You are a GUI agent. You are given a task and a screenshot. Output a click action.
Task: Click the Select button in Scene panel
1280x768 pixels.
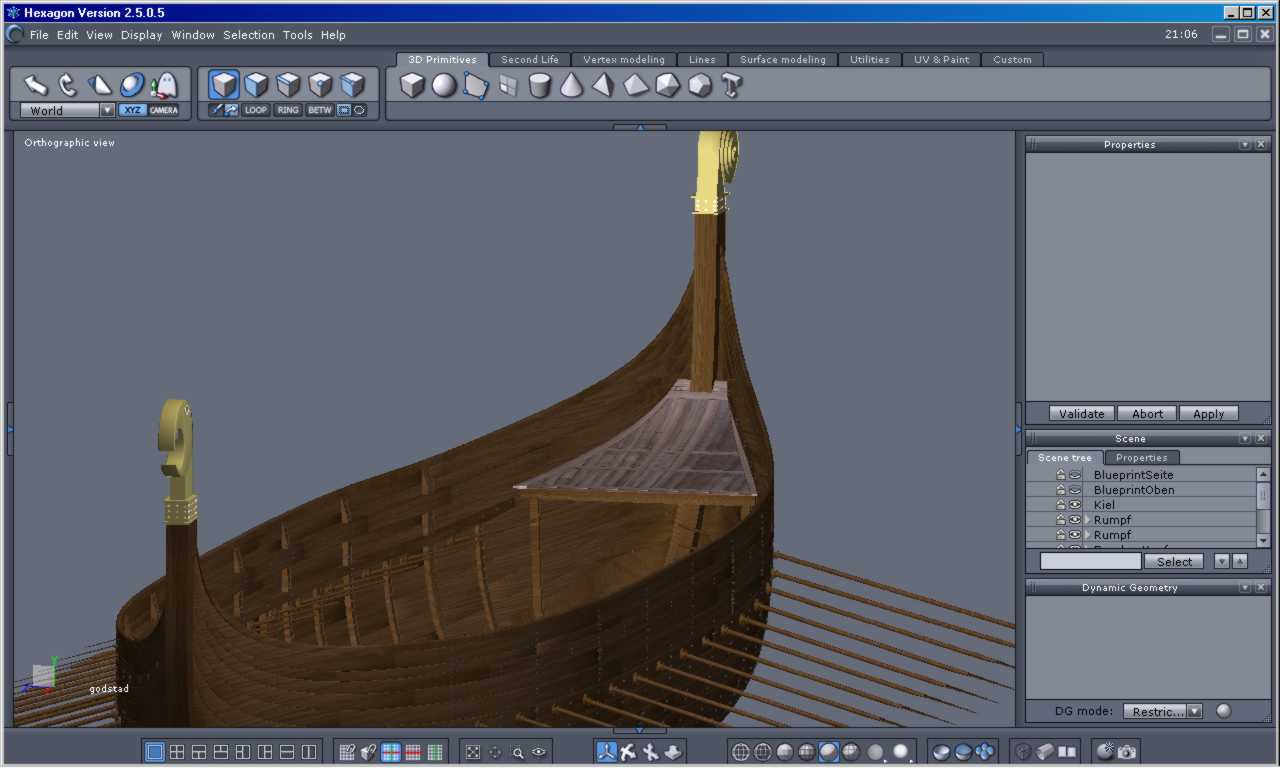coord(1174,561)
